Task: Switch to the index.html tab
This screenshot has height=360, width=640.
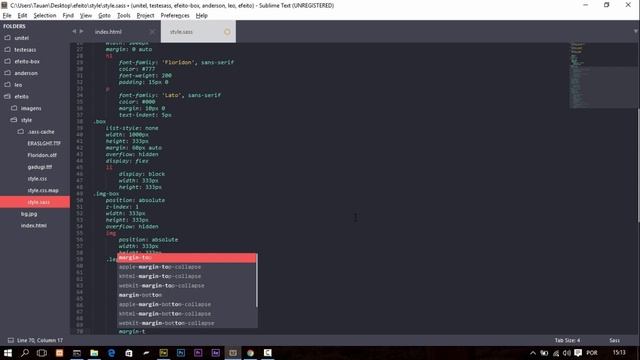Action: (x=108, y=32)
